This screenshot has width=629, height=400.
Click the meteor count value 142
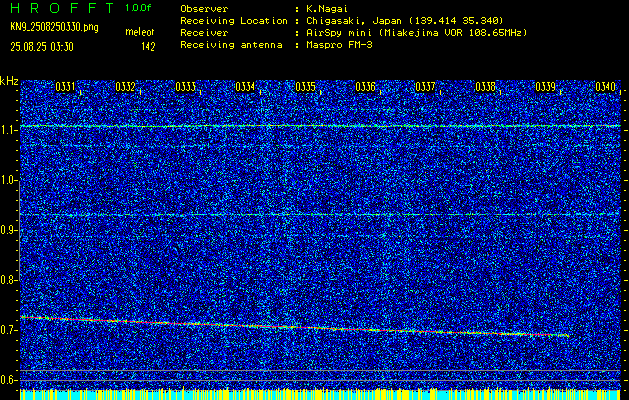click(148, 47)
